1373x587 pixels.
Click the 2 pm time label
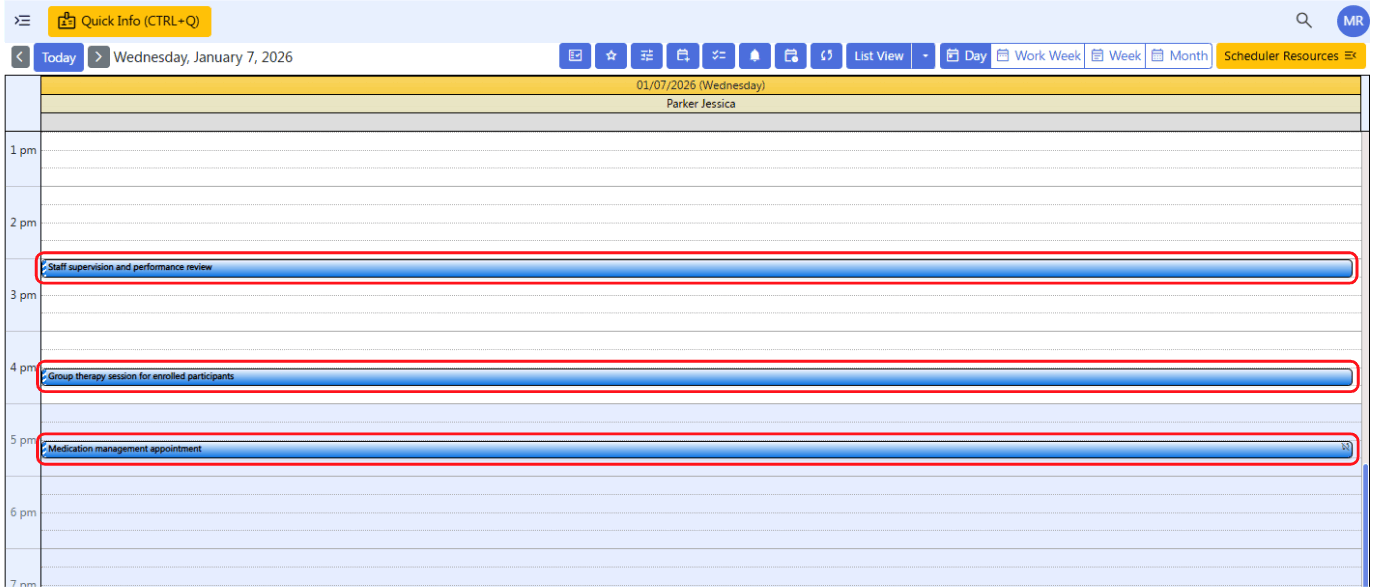click(x=23, y=222)
